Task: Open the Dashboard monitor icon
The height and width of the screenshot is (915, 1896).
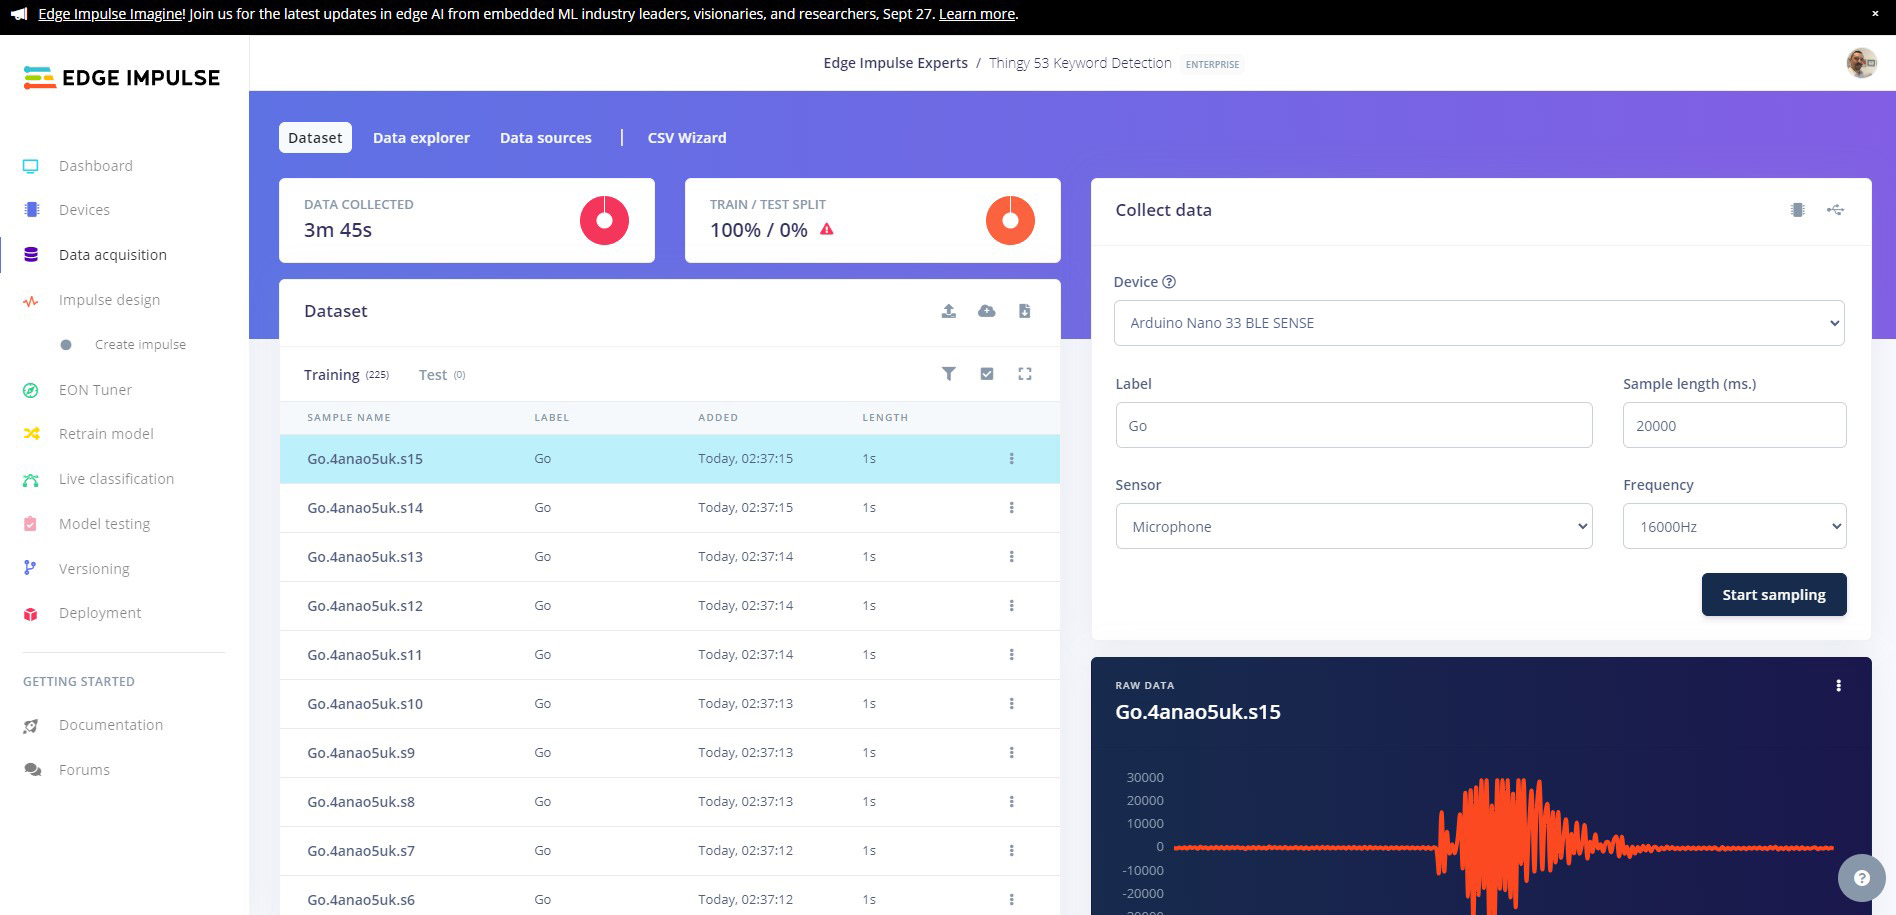Action: point(31,166)
